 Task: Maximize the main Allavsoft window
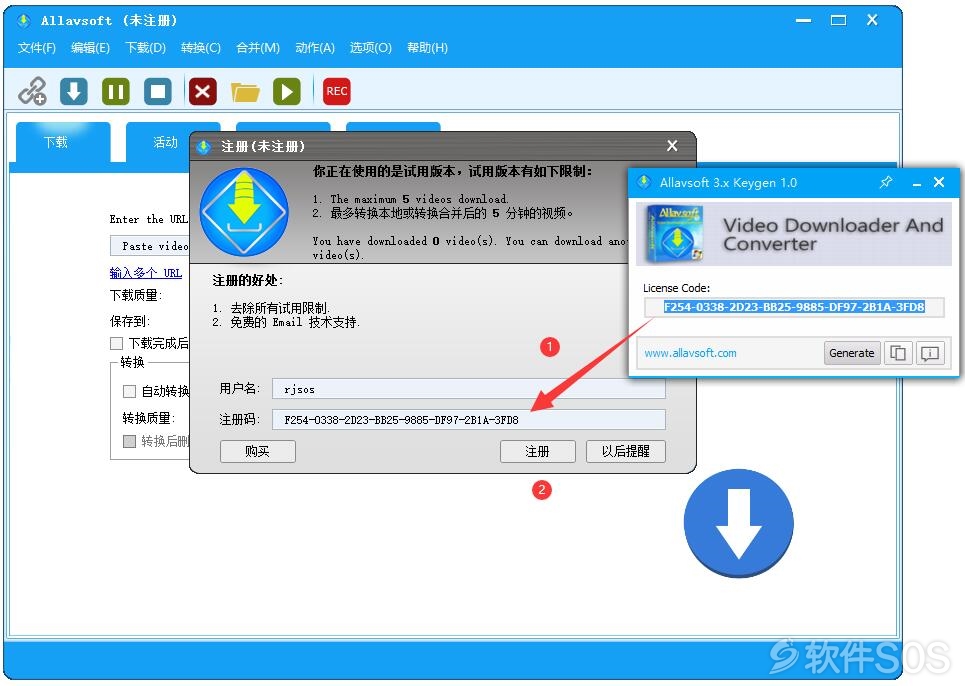(x=838, y=20)
